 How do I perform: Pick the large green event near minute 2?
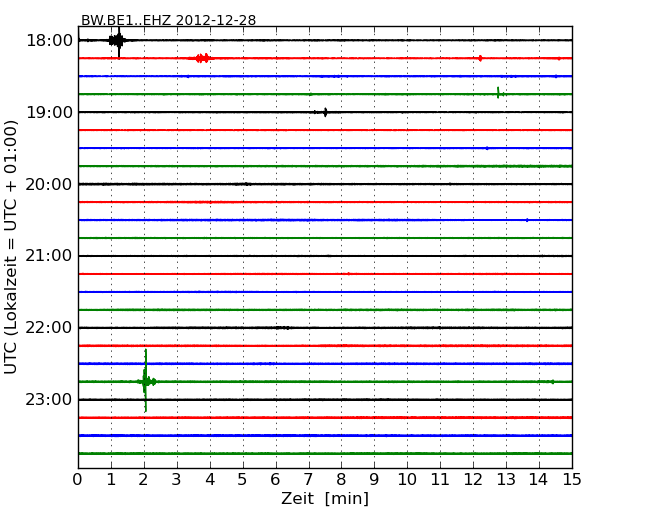click(x=146, y=381)
